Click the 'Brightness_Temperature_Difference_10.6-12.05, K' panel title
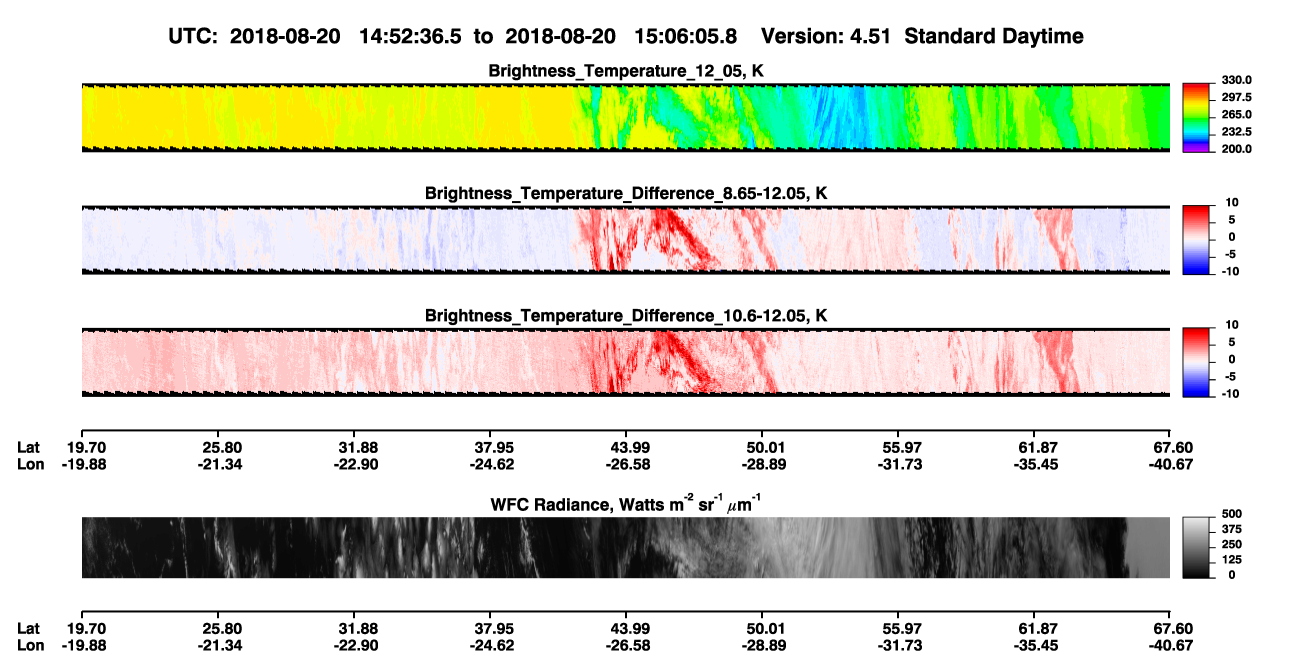The image size is (1300, 667). click(x=626, y=315)
